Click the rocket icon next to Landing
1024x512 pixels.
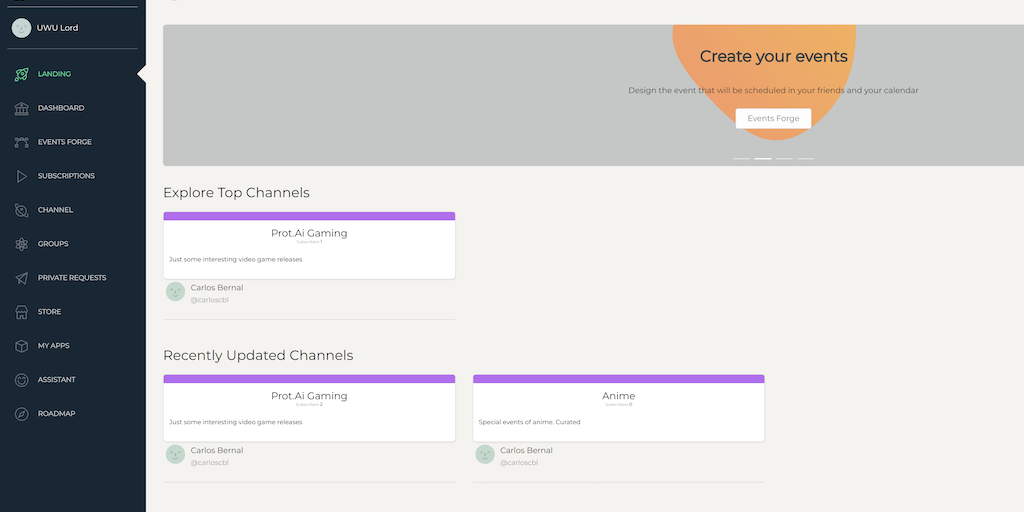click(x=21, y=74)
